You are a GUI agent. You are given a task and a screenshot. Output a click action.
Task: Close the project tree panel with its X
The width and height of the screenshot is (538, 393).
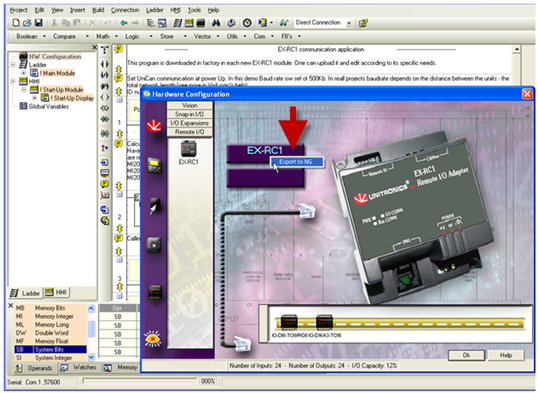coord(94,47)
